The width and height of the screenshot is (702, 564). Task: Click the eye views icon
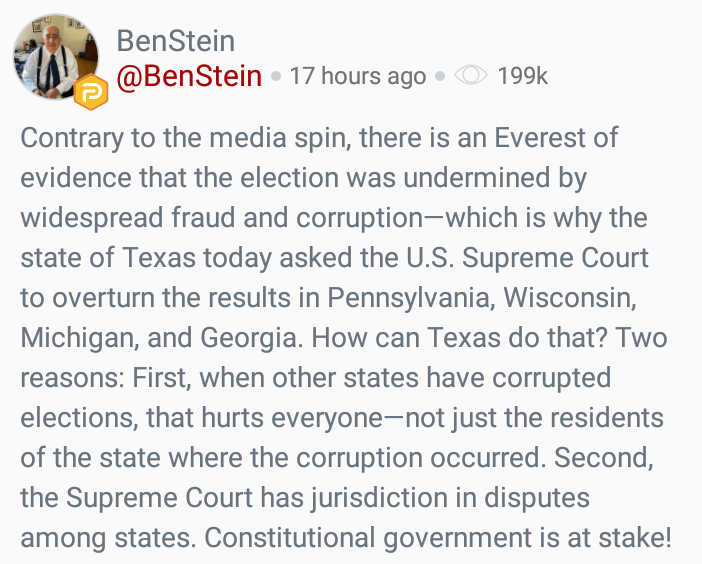(470, 76)
